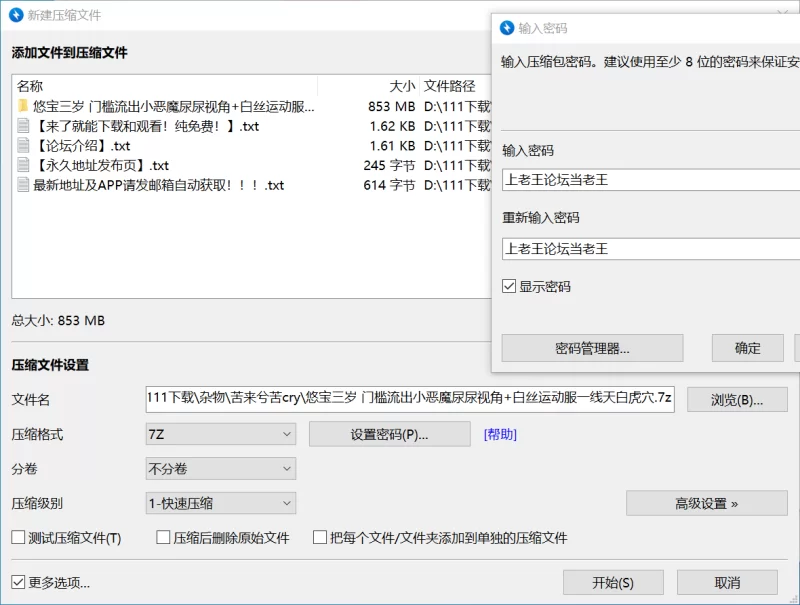Screen dimensions: 800x605
Task: Confirm password with 确定 button
Action: [x=748, y=348]
